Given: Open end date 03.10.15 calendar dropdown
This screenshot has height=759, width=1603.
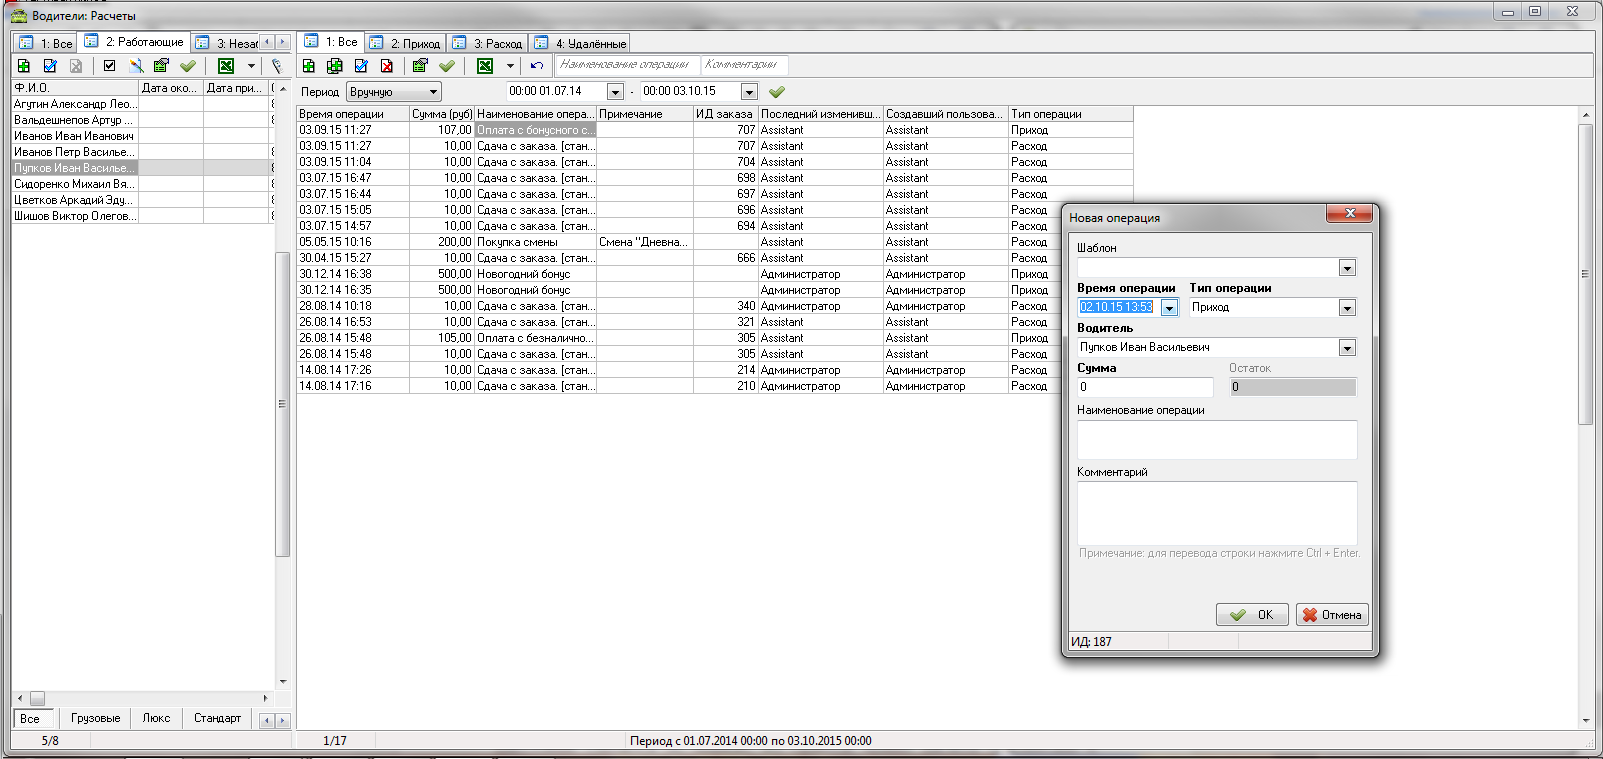Looking at the screenshot, I should pyautogui.click(x=749, y=92).
